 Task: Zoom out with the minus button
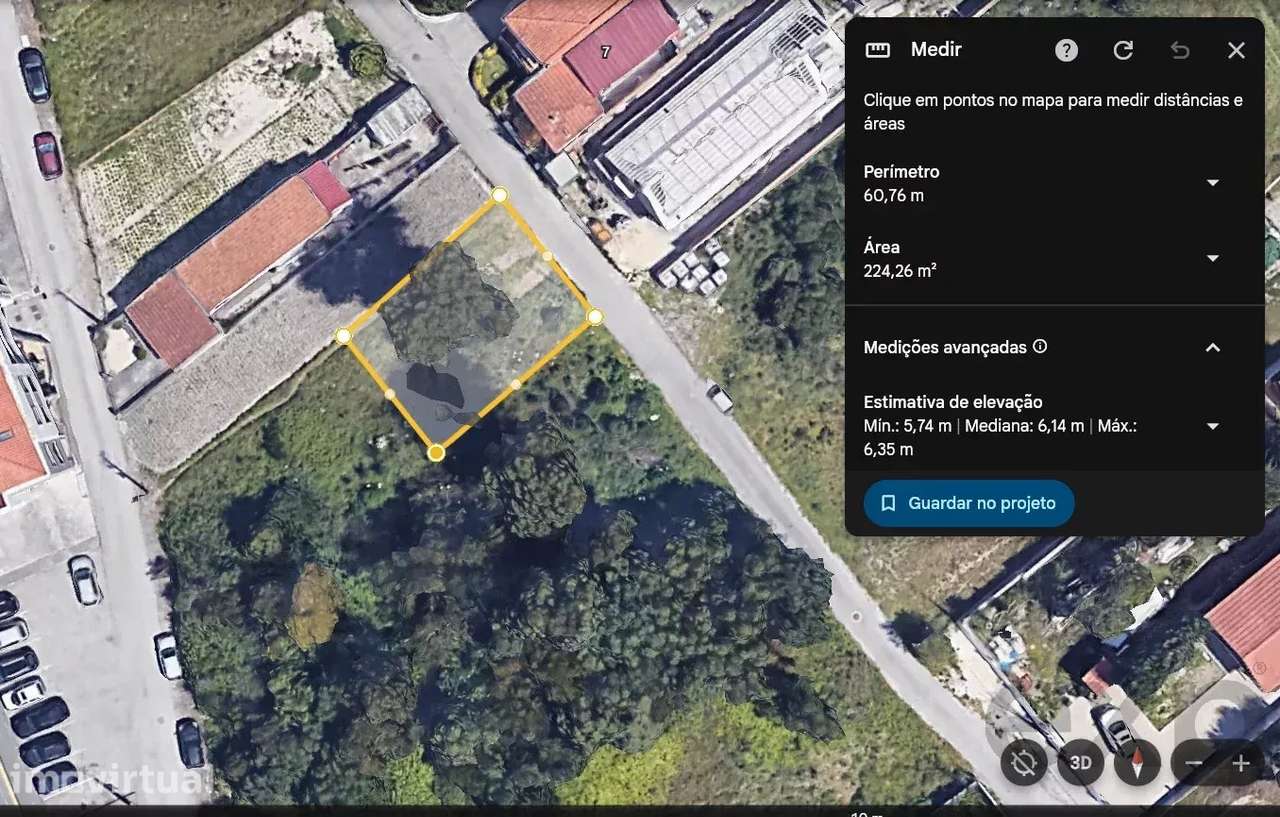[1194, 763]
